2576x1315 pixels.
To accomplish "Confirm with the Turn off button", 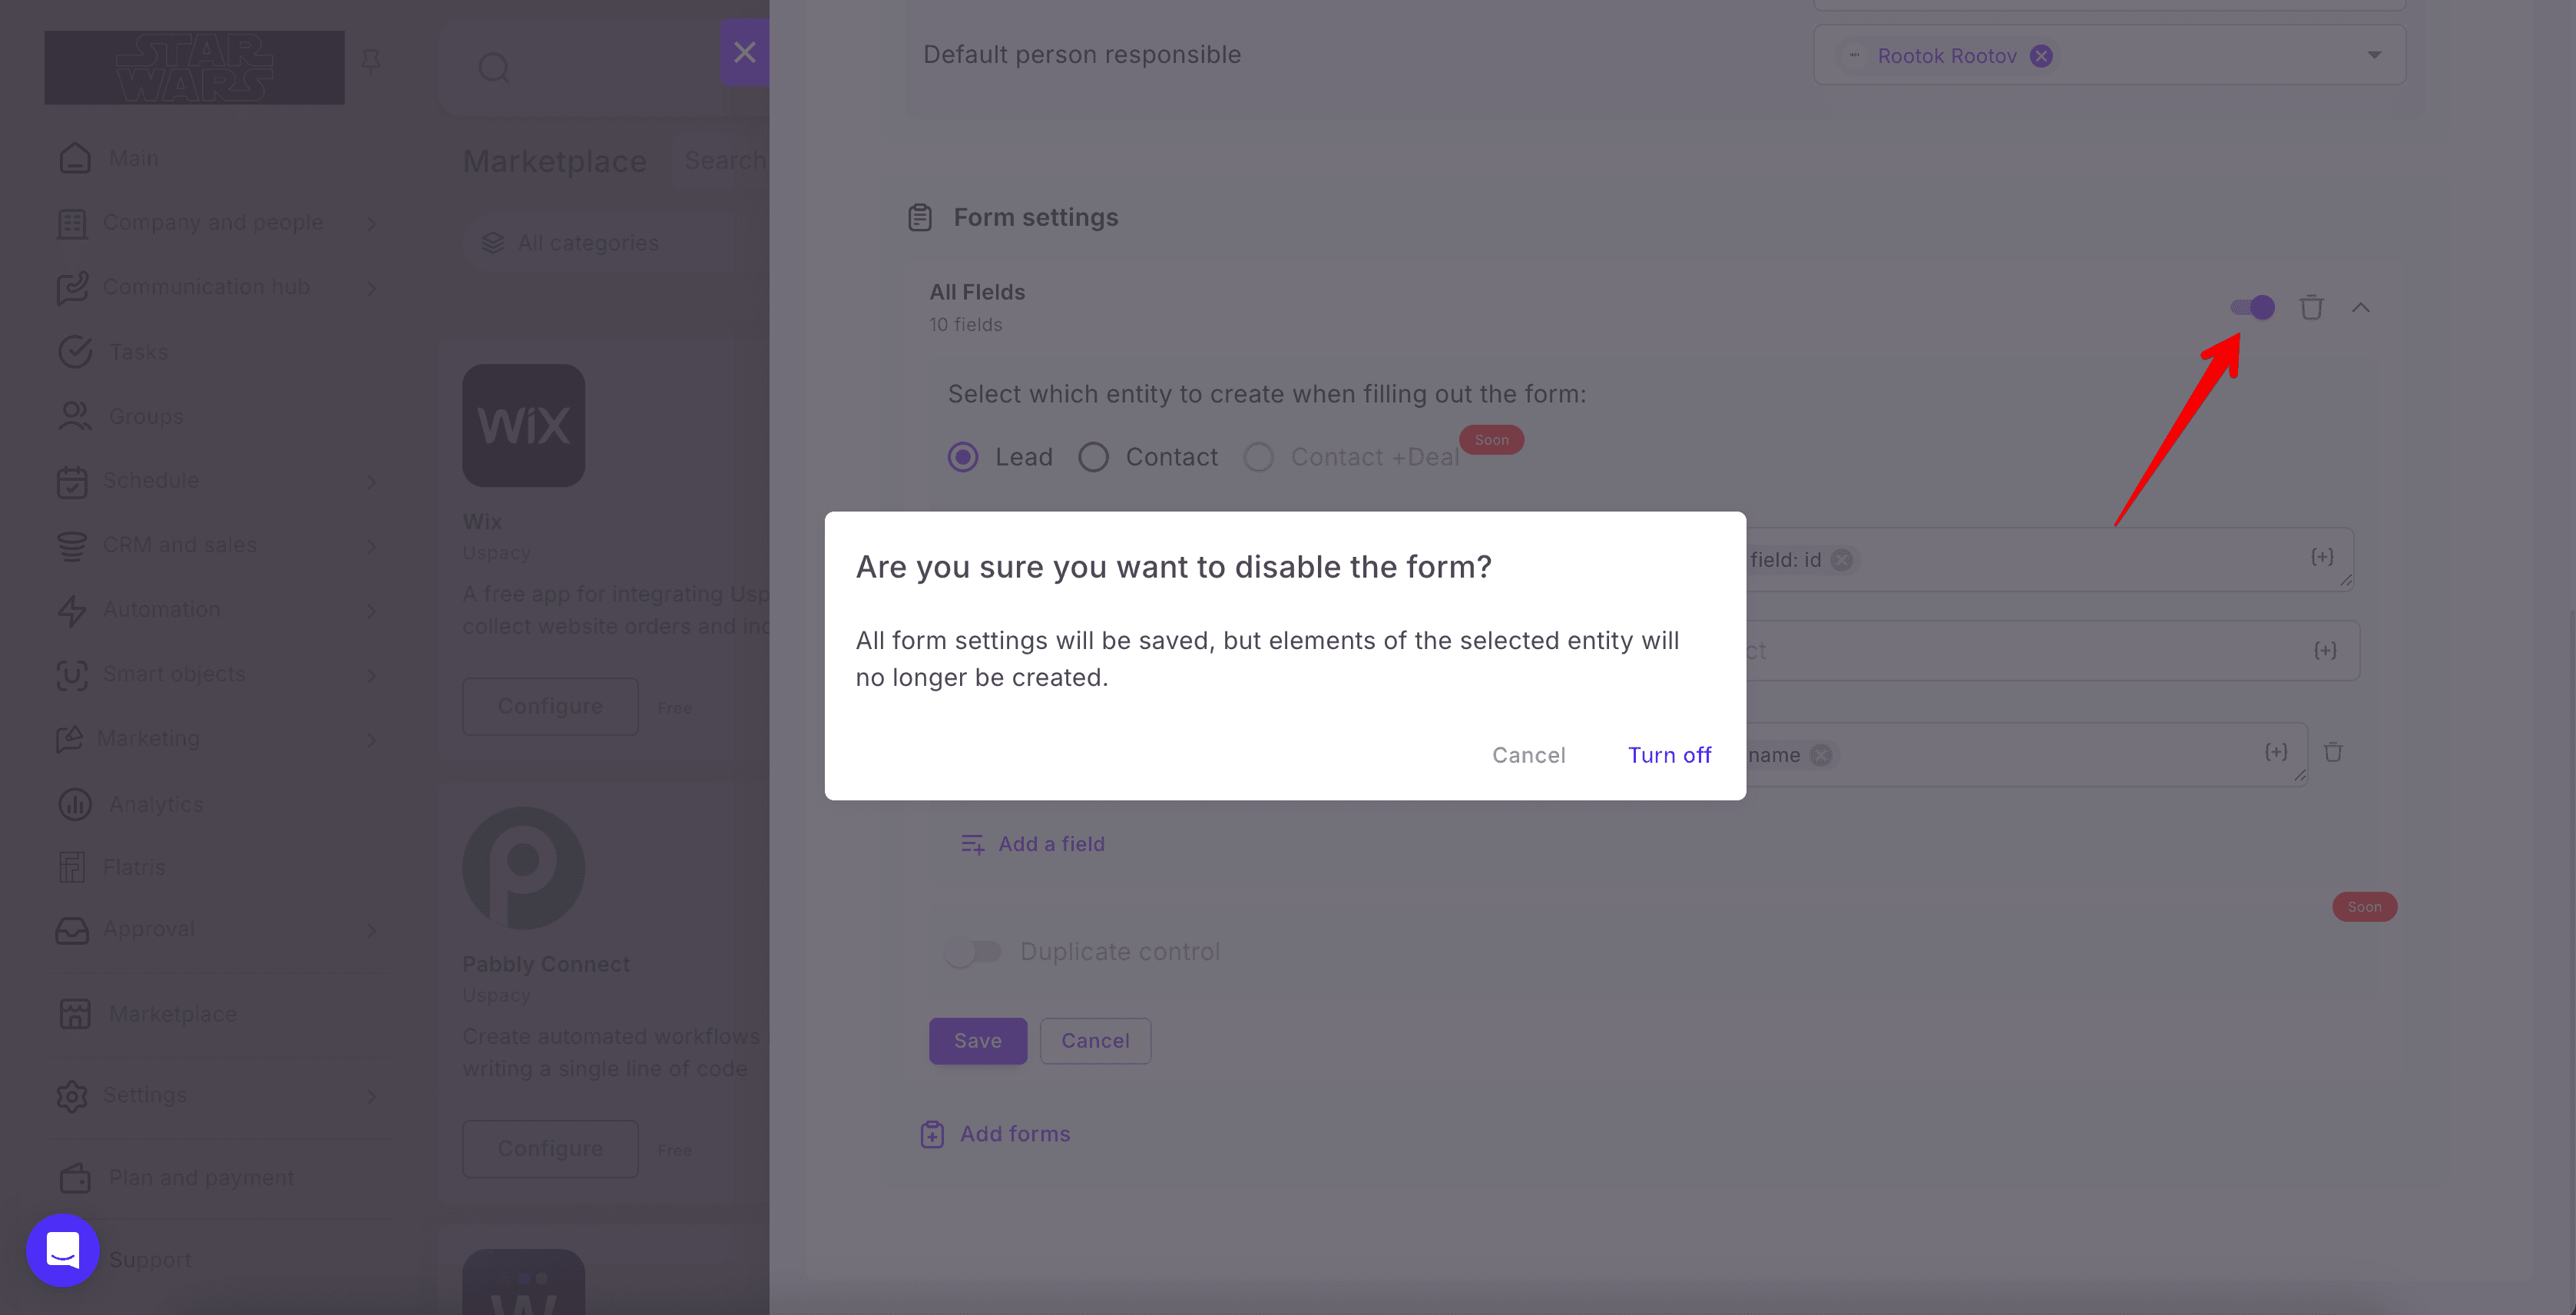I will coord(1669,755).
